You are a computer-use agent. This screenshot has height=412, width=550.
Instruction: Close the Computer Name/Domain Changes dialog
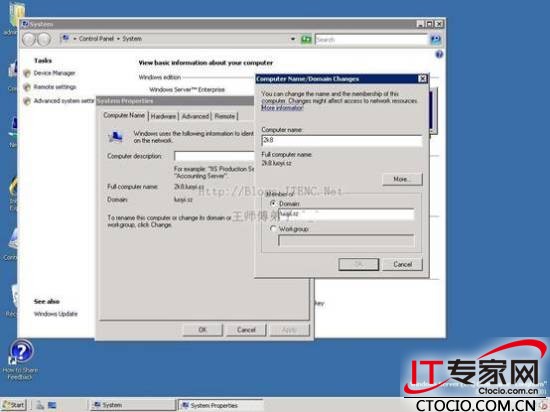click(423, 79)
